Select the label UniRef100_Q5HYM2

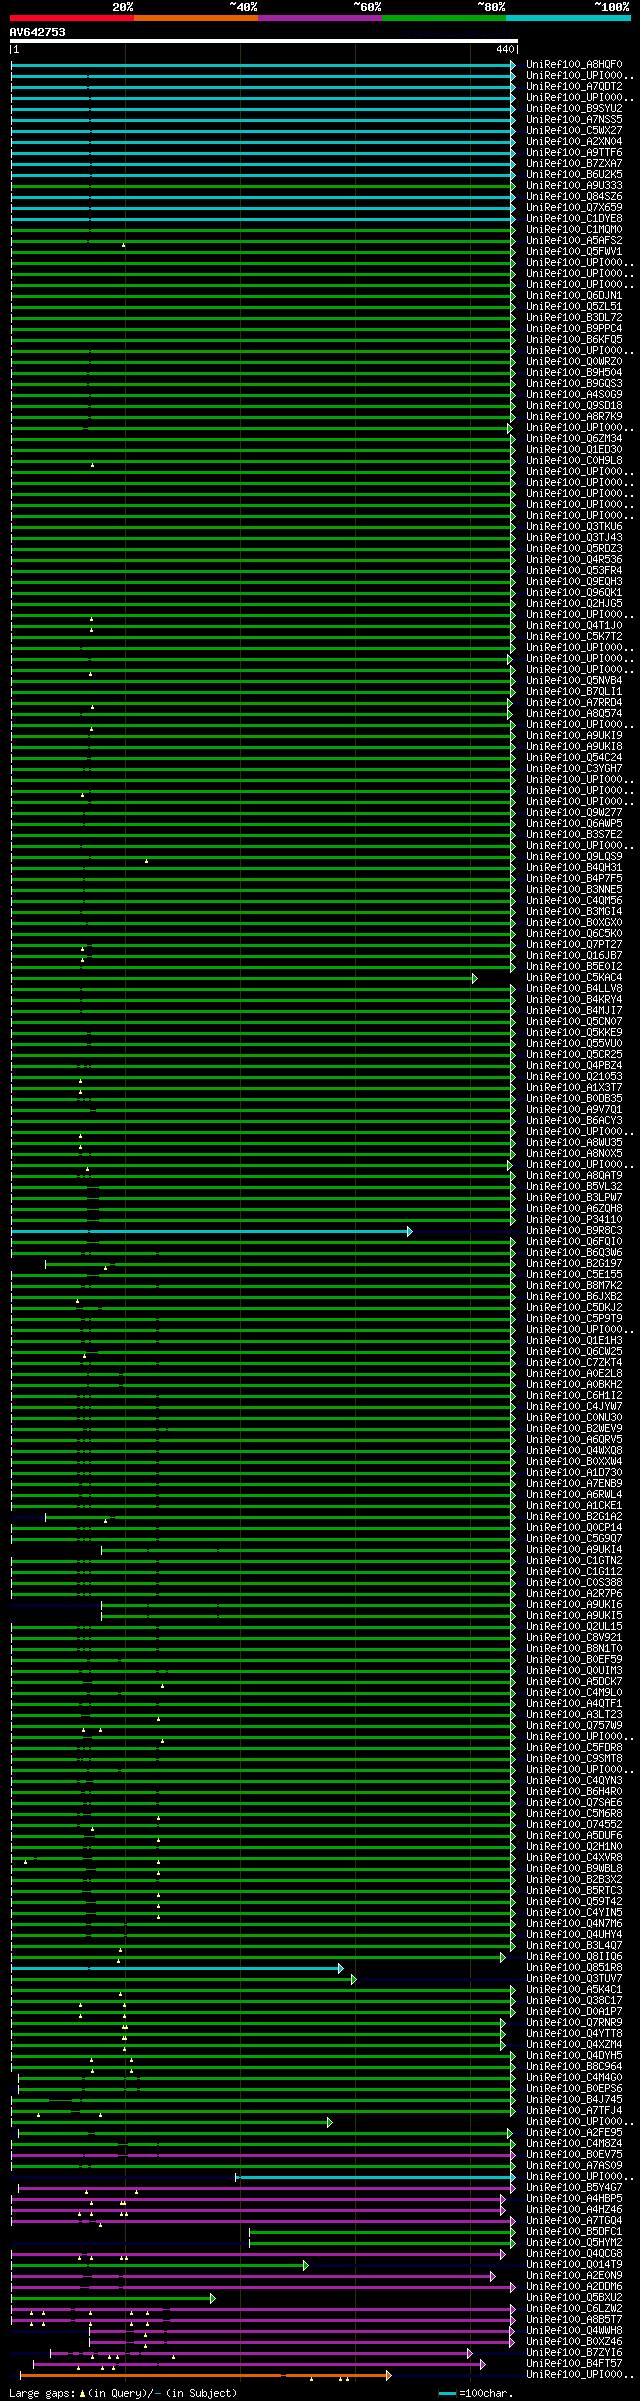point(574,2242)
